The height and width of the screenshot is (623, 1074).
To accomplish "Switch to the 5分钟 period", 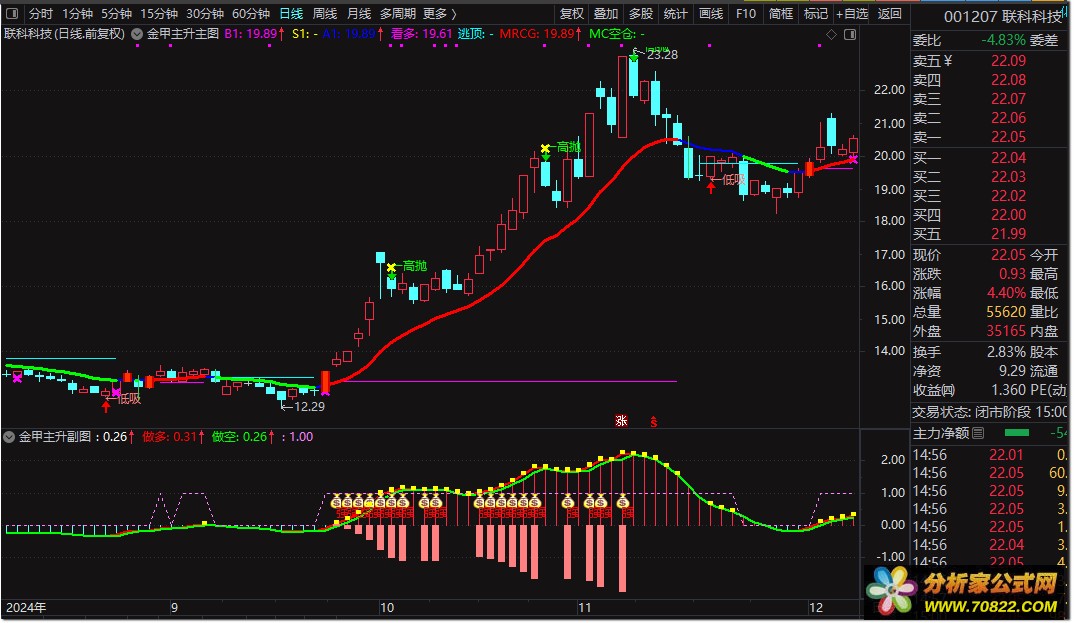I will click(116, 13).
